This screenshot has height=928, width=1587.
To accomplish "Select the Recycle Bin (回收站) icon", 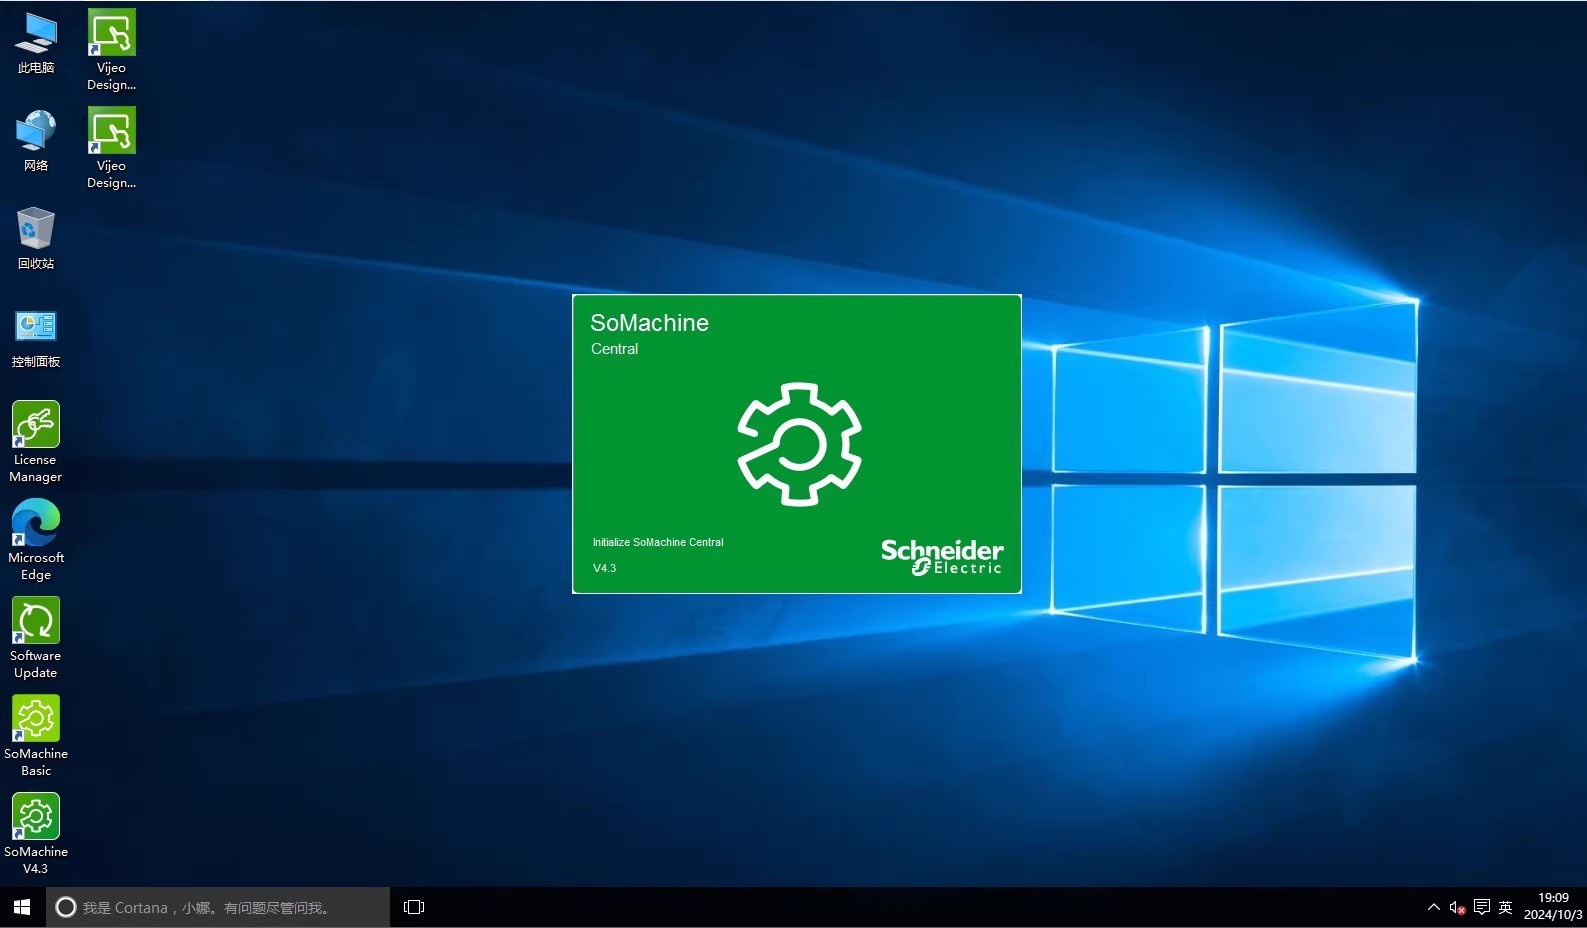I will (x=36, y=239).
